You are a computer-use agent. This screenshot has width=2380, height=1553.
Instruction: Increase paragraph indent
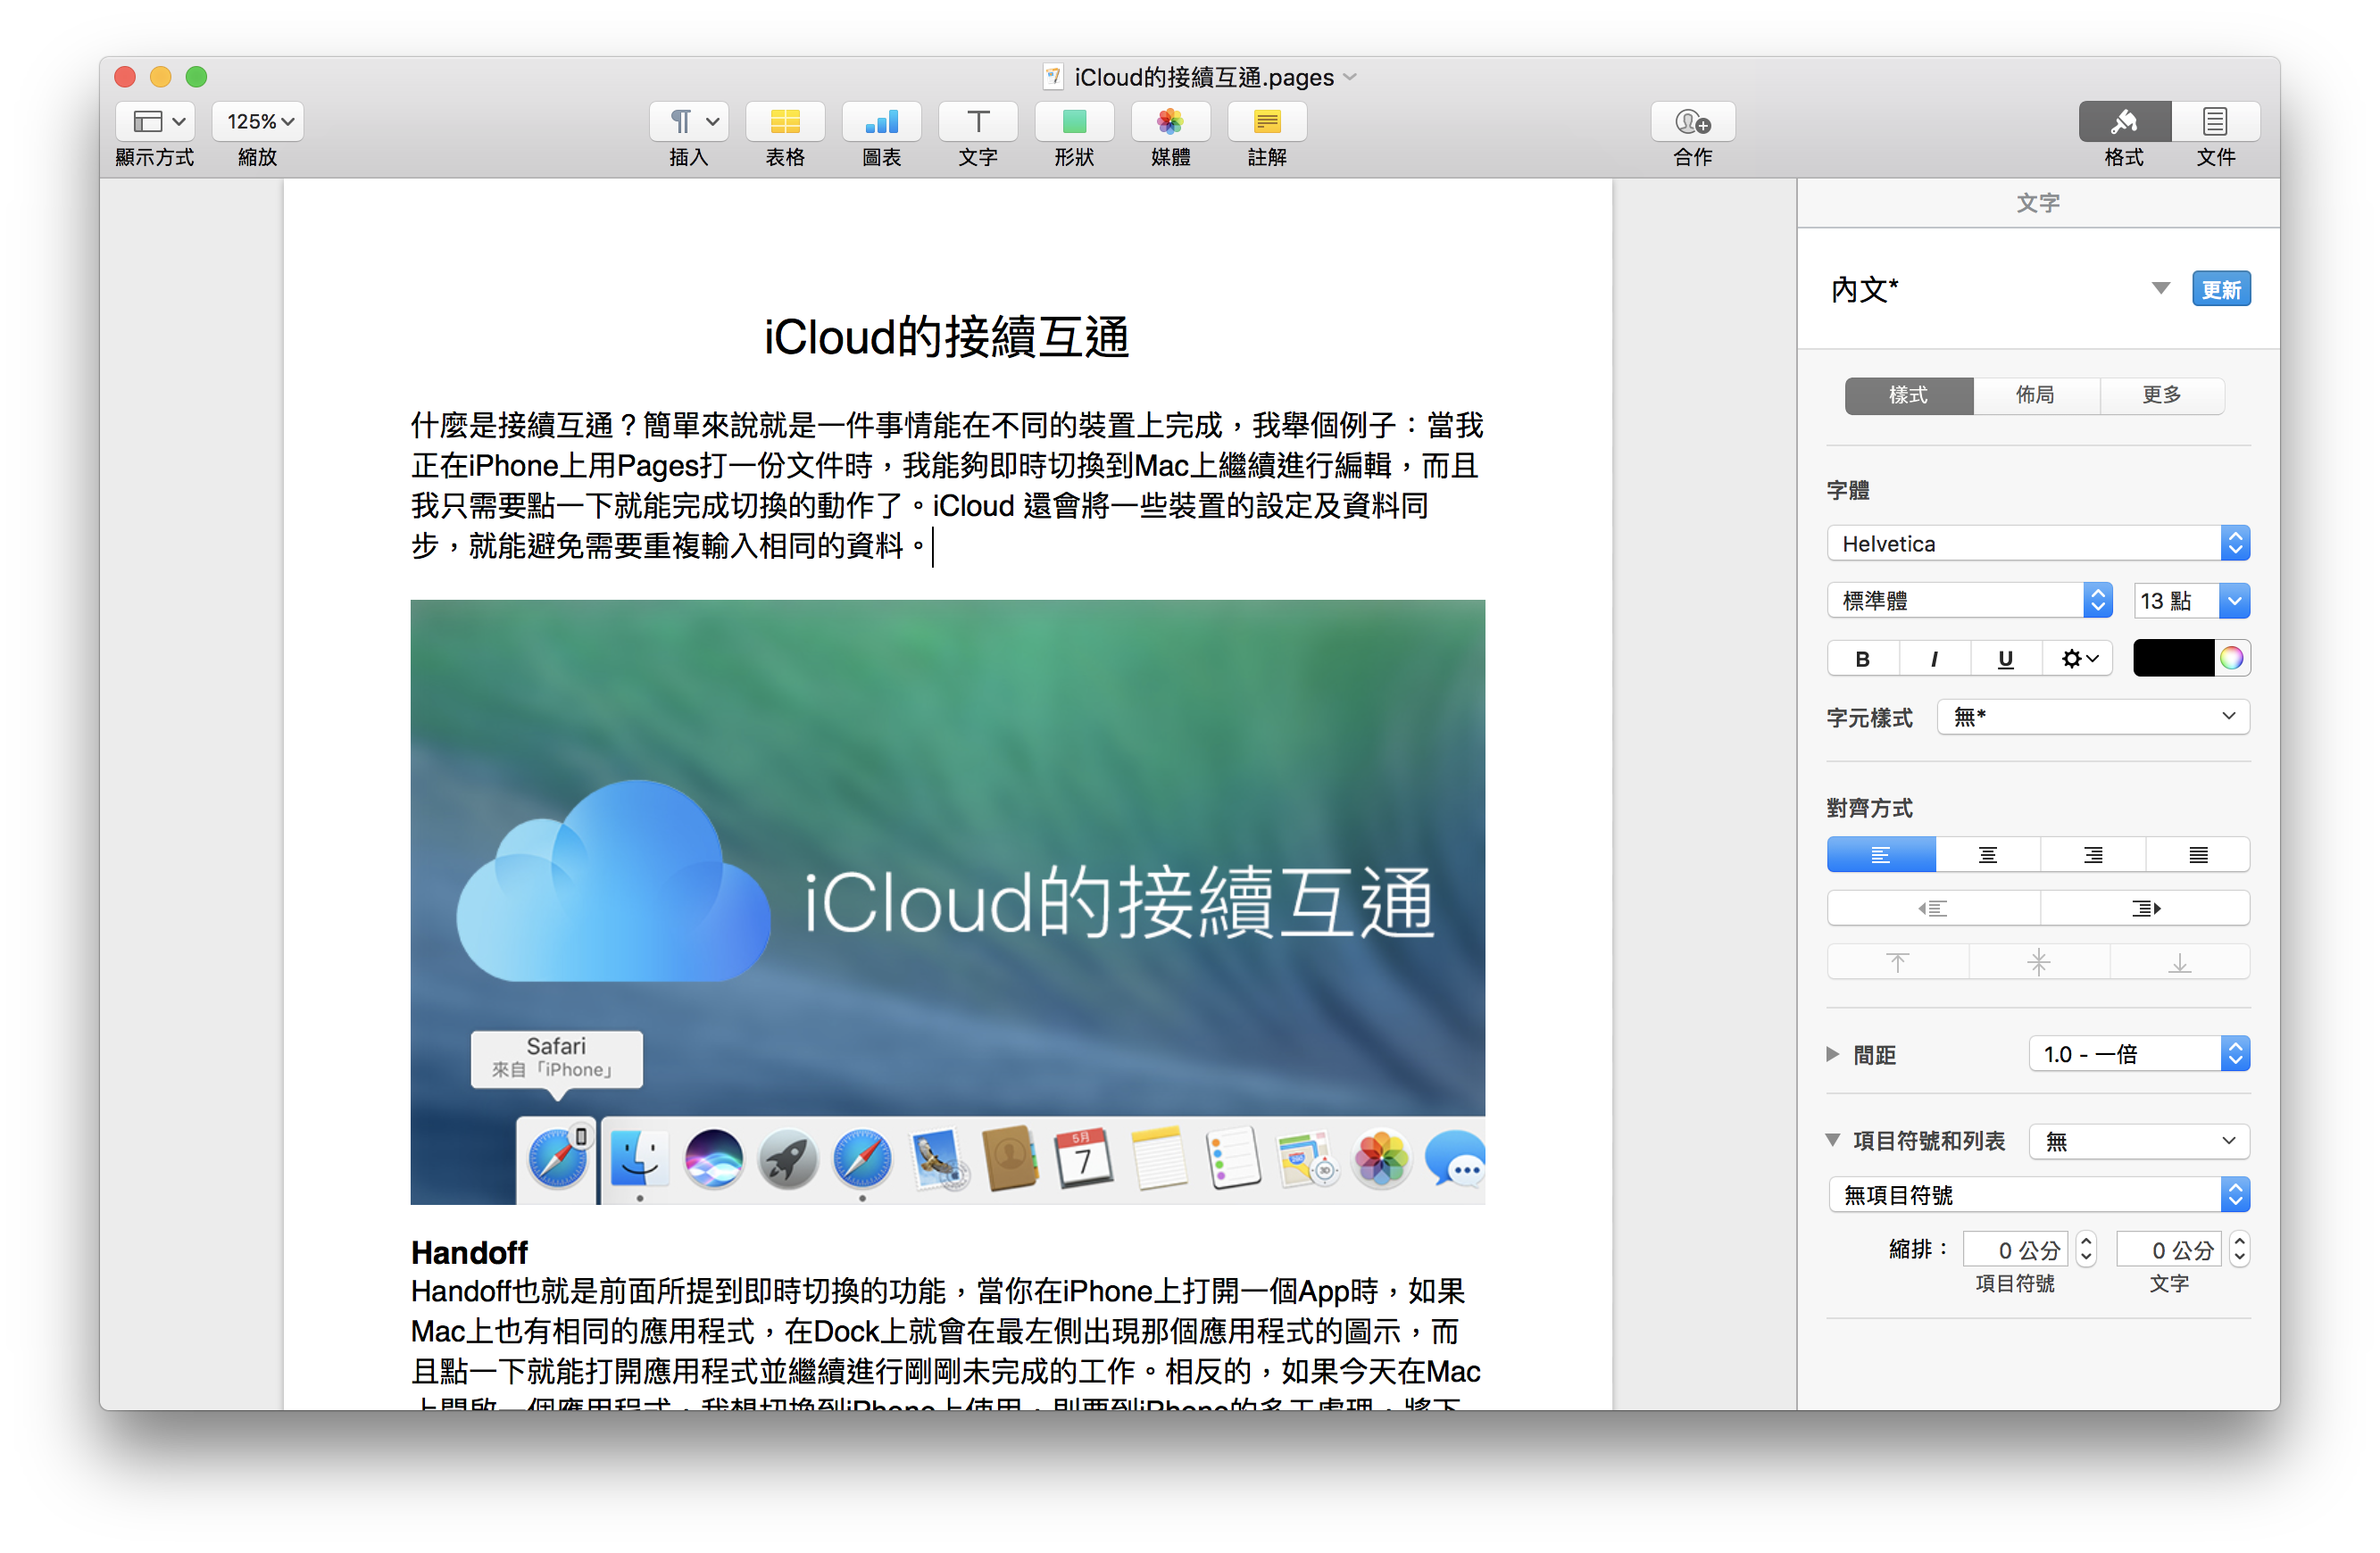click(2146, 909)
